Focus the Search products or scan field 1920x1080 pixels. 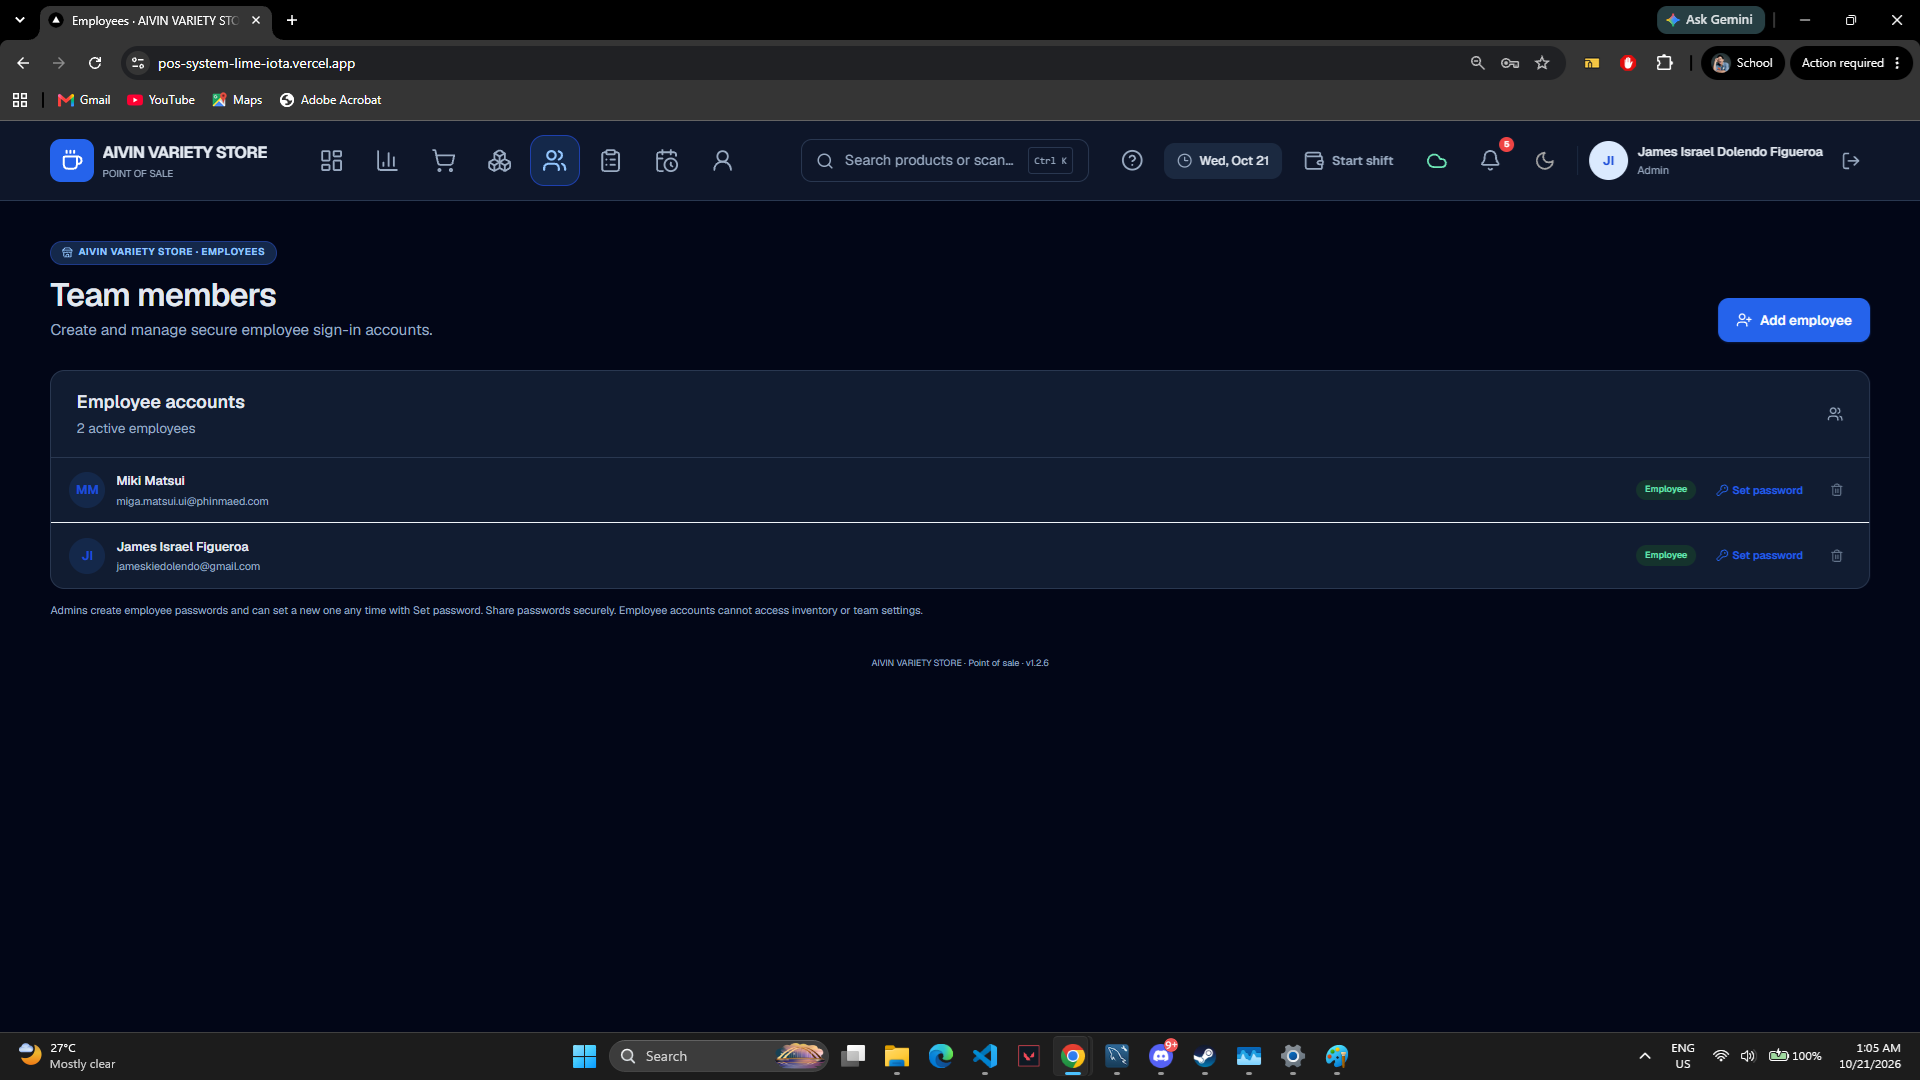[x=945, y=161]
